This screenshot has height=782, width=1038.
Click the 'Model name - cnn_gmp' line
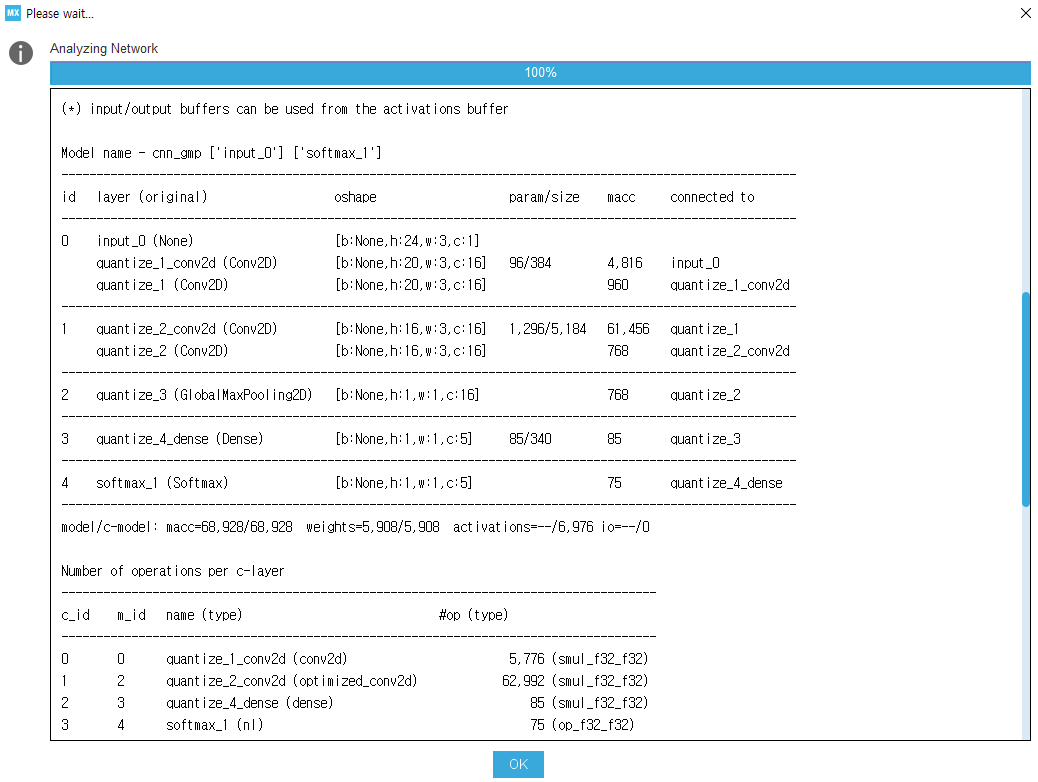click(x=221, y=153)
